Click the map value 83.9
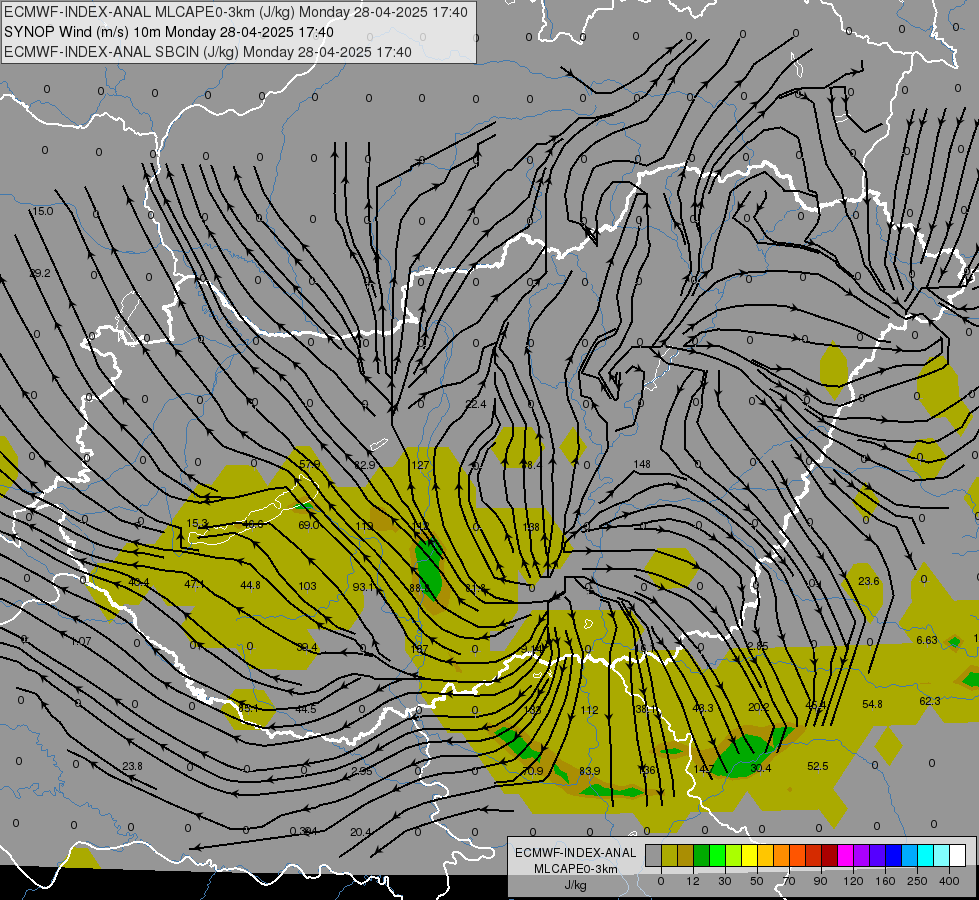Viewport: 979px width, 900px height. tap(589, 771)
